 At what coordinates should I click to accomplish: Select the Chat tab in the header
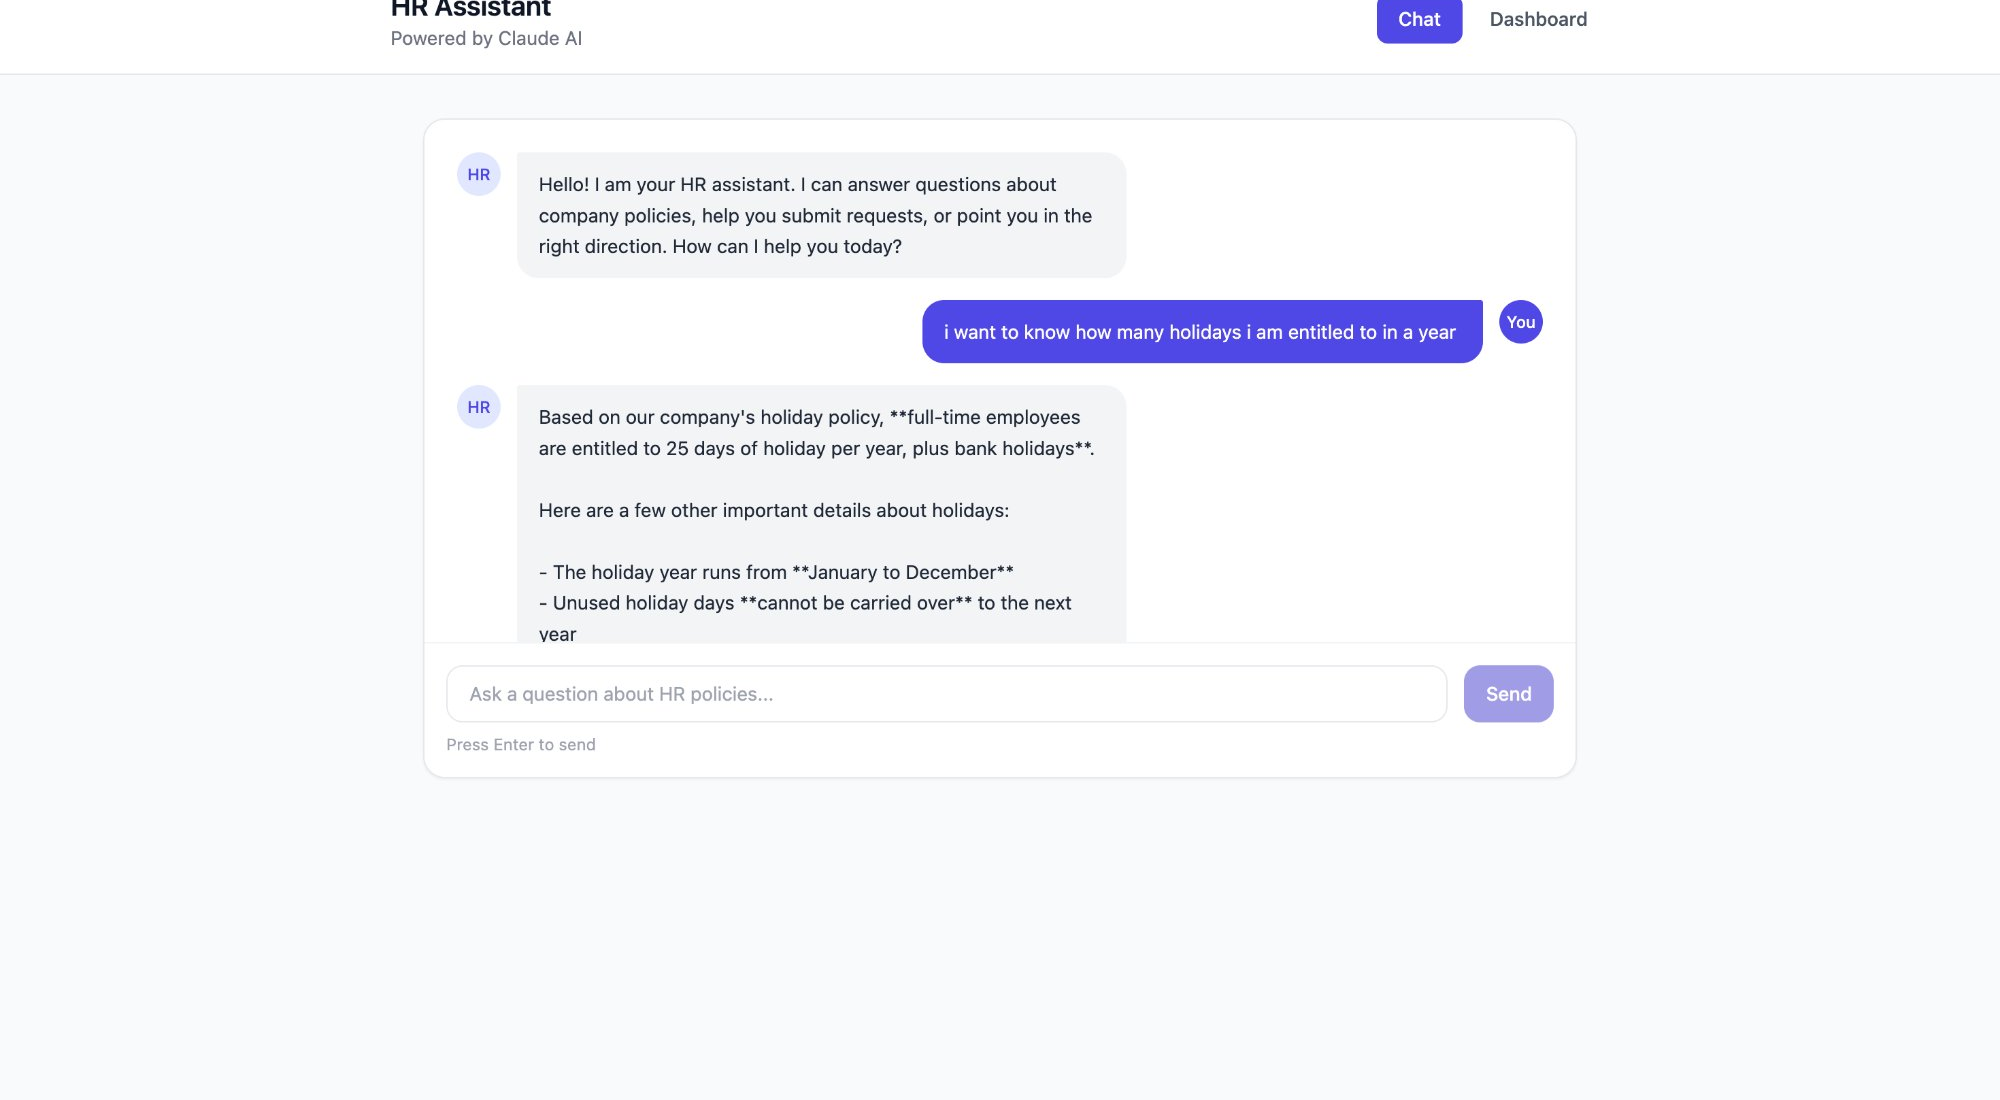[1418, 19]
